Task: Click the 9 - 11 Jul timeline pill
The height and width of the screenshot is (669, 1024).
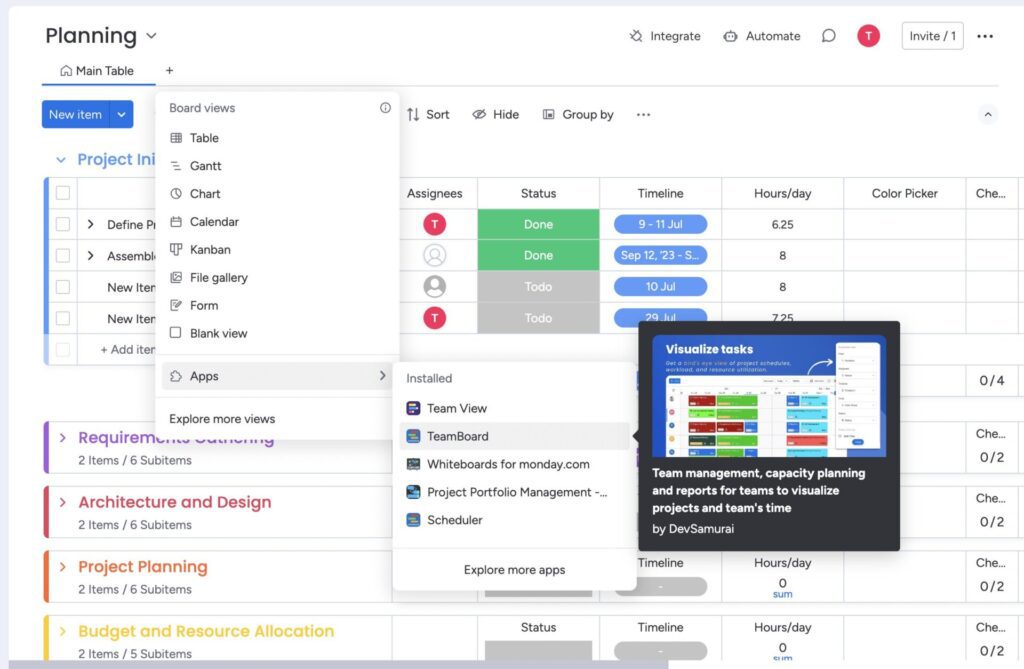Action: pyautogui.click(x=660, y=224)
